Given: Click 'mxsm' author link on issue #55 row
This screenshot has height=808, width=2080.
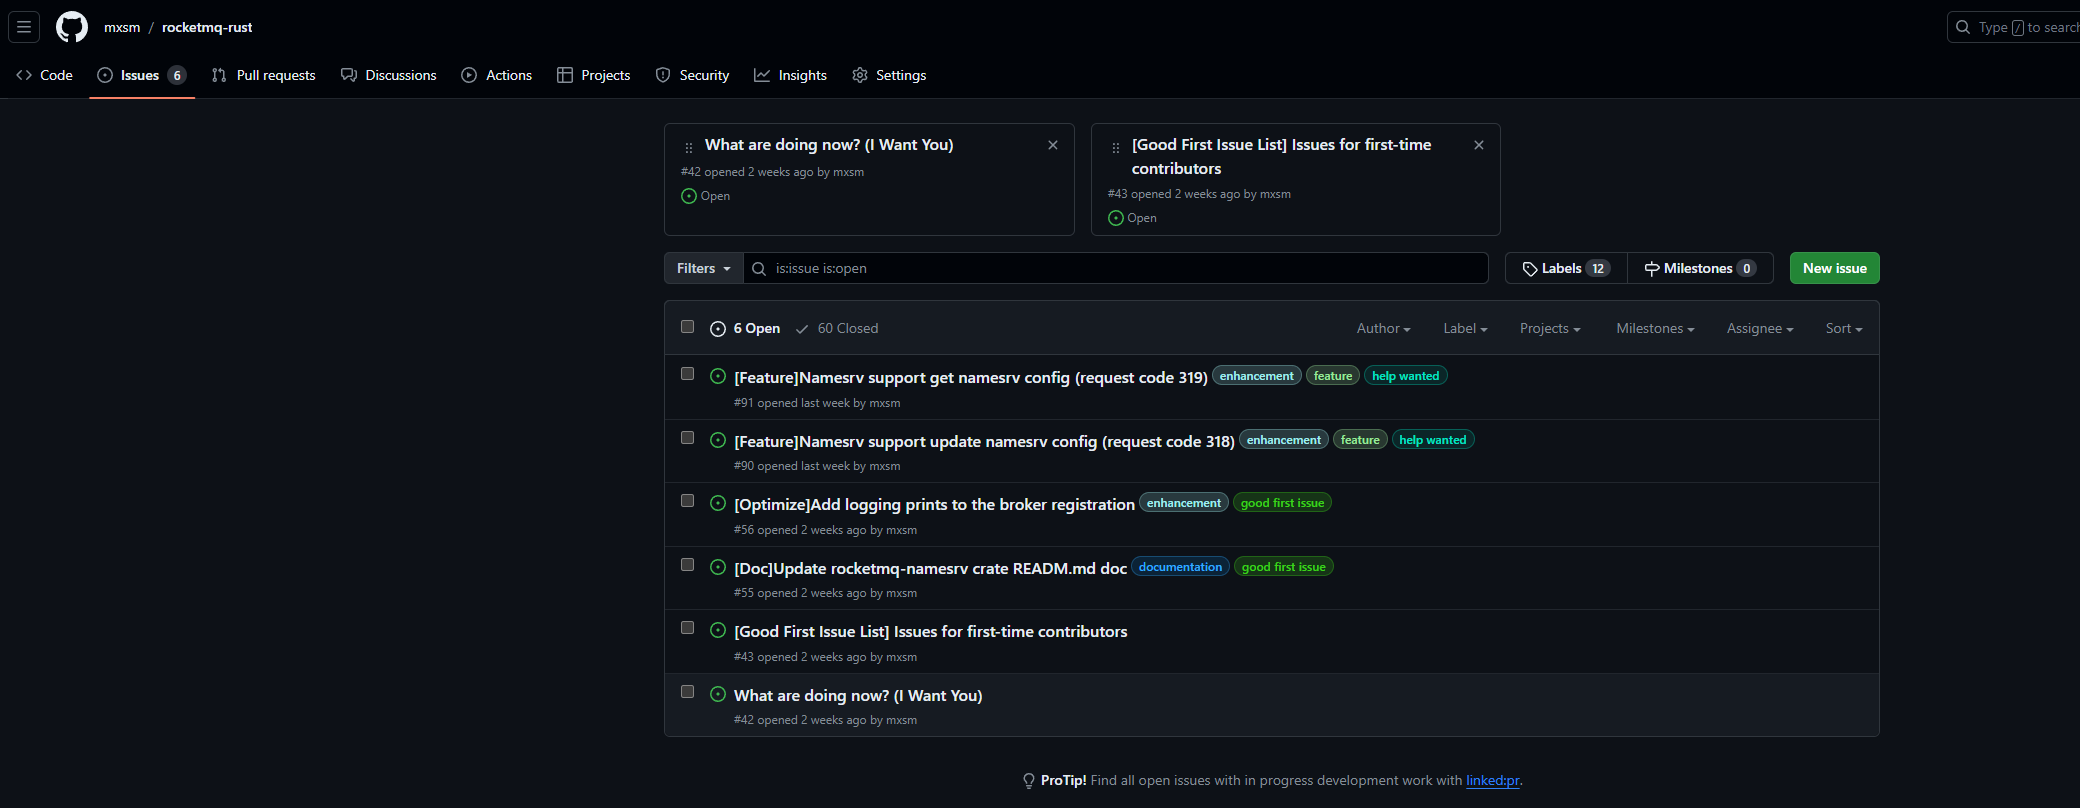Looking at the screenshot, I should pyautogui.click(x=901, y=593).
